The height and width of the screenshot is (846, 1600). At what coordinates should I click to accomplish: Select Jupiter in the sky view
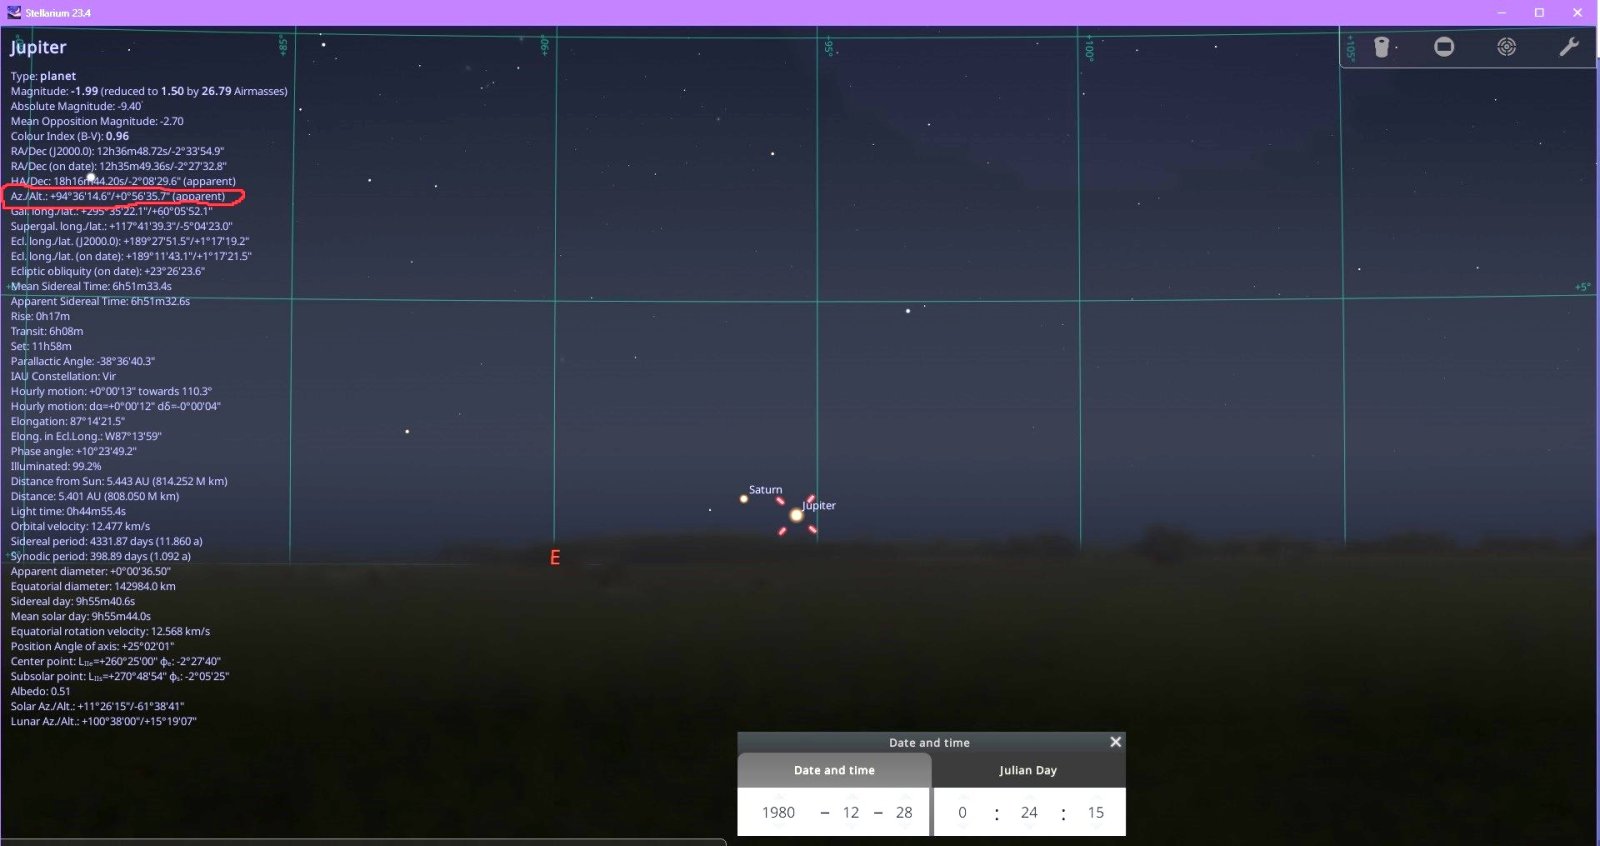[796, 515]
